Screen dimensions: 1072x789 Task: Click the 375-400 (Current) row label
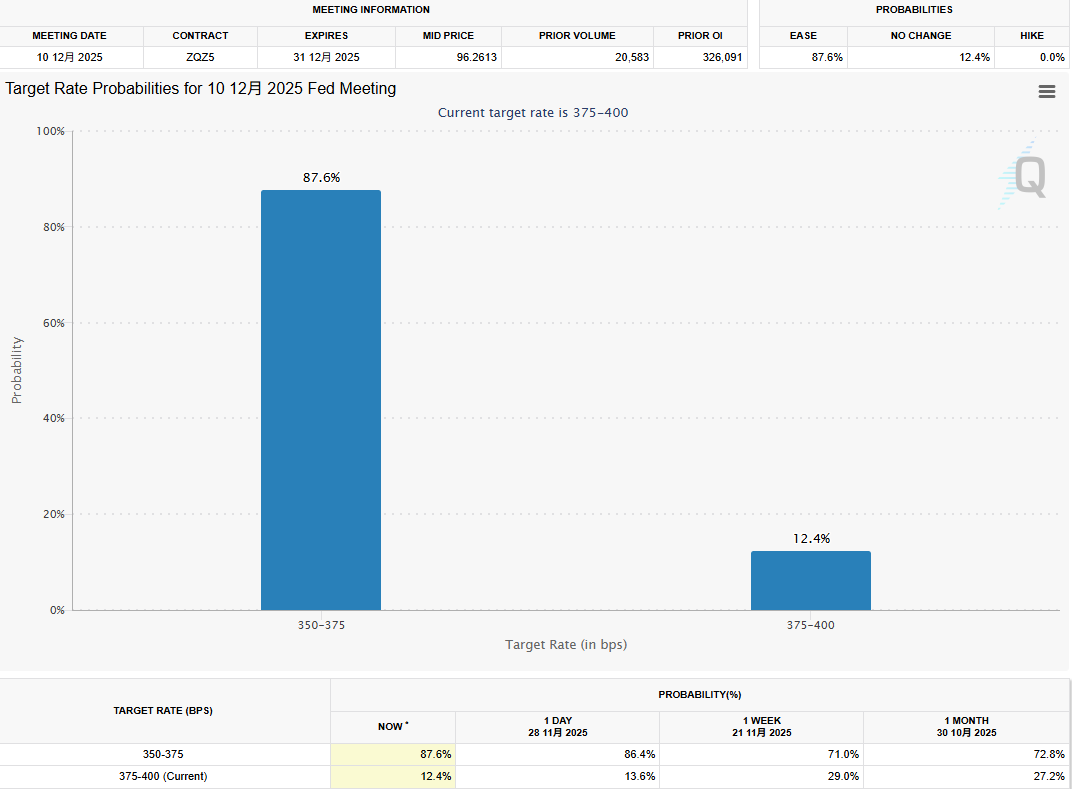tap(163, 776)
